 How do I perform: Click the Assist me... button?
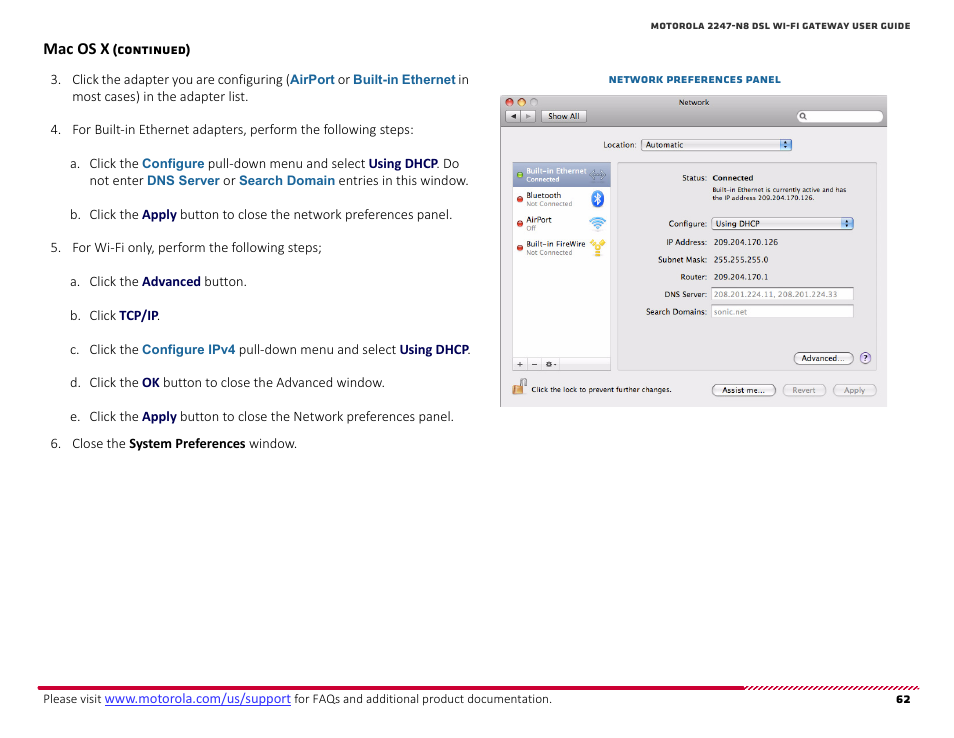(743, 390)
